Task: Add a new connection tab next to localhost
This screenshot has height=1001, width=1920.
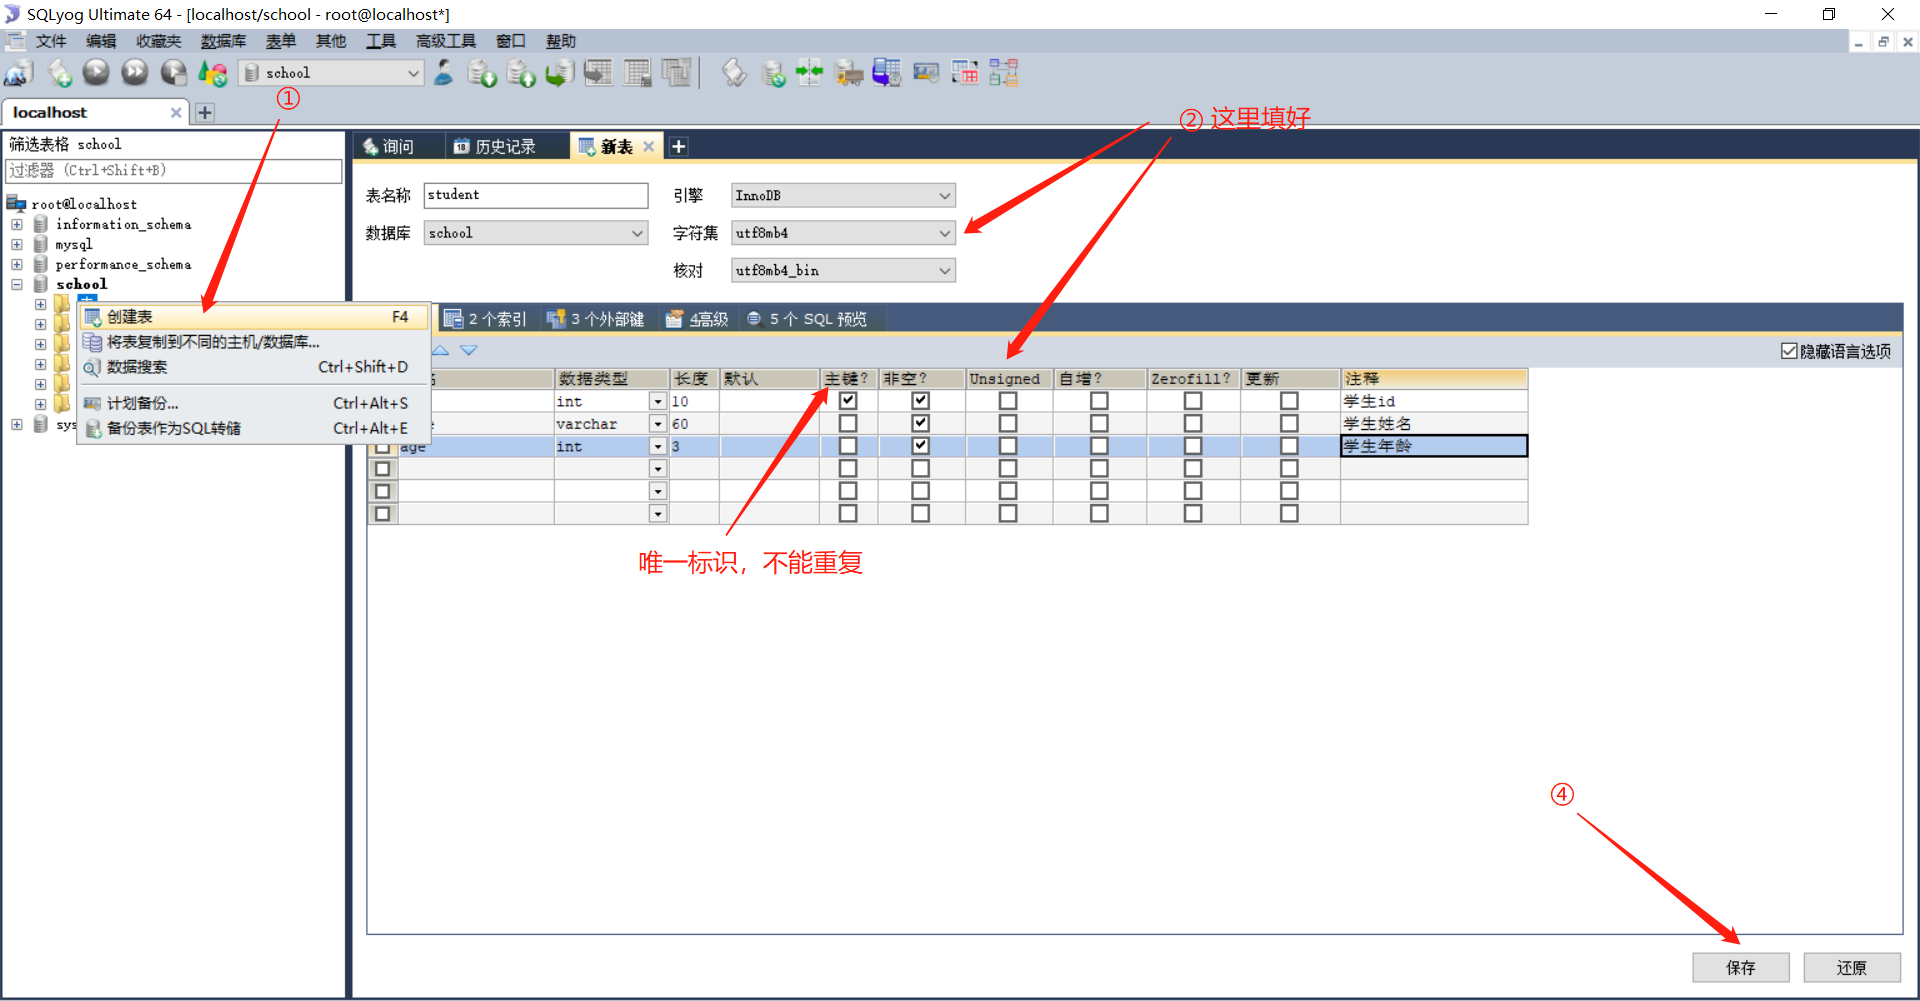Action: [205, 113]
